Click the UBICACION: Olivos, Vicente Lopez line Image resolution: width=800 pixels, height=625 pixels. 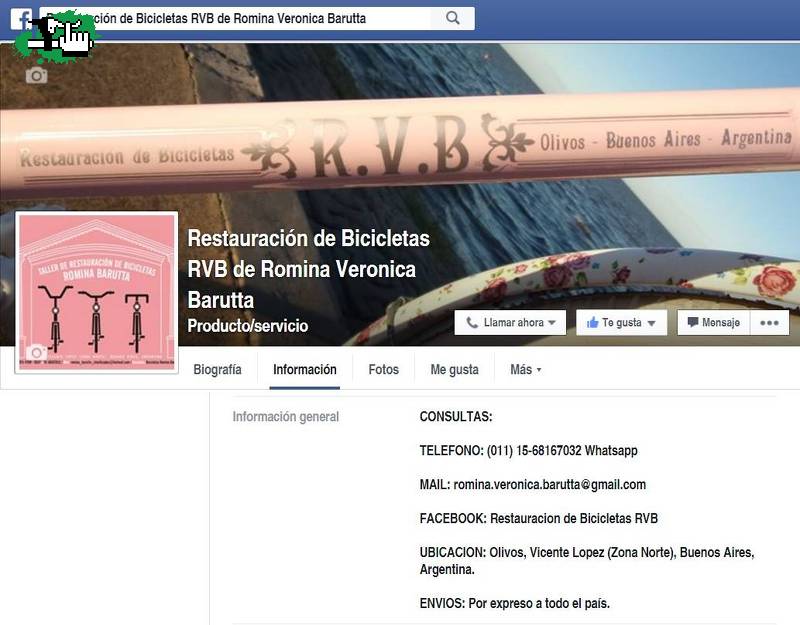coord(587,561)
